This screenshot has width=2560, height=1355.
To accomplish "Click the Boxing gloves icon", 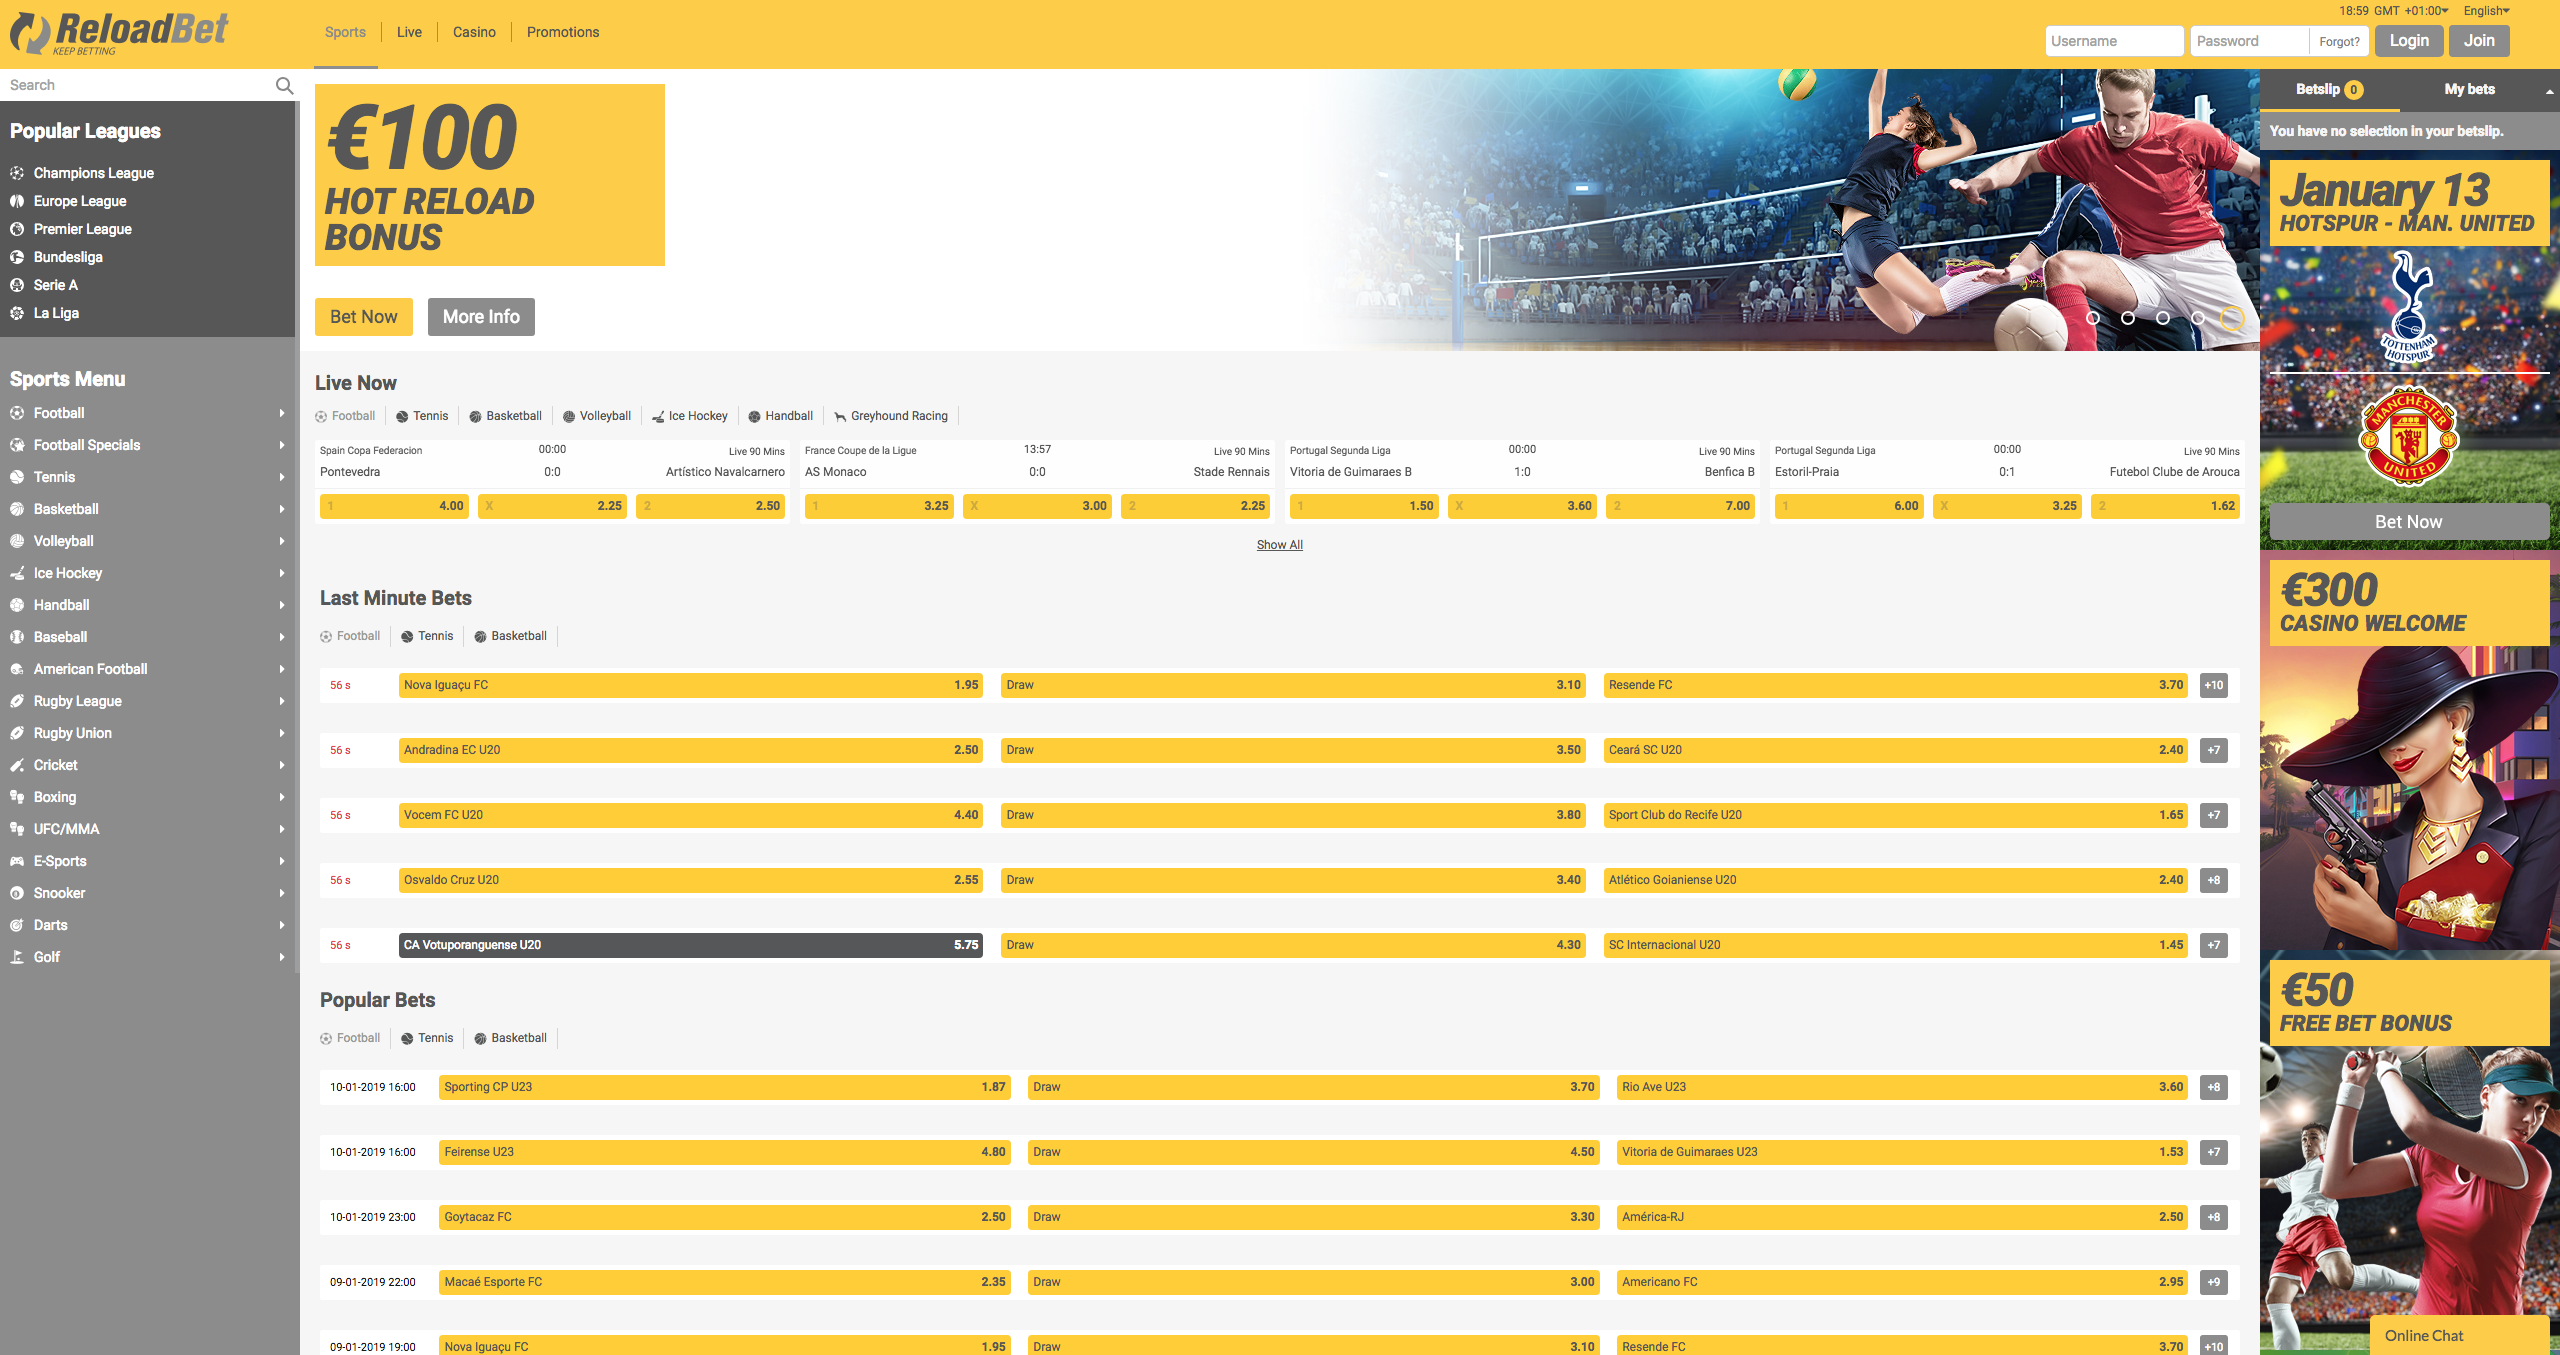I will [x=17, y=797].
